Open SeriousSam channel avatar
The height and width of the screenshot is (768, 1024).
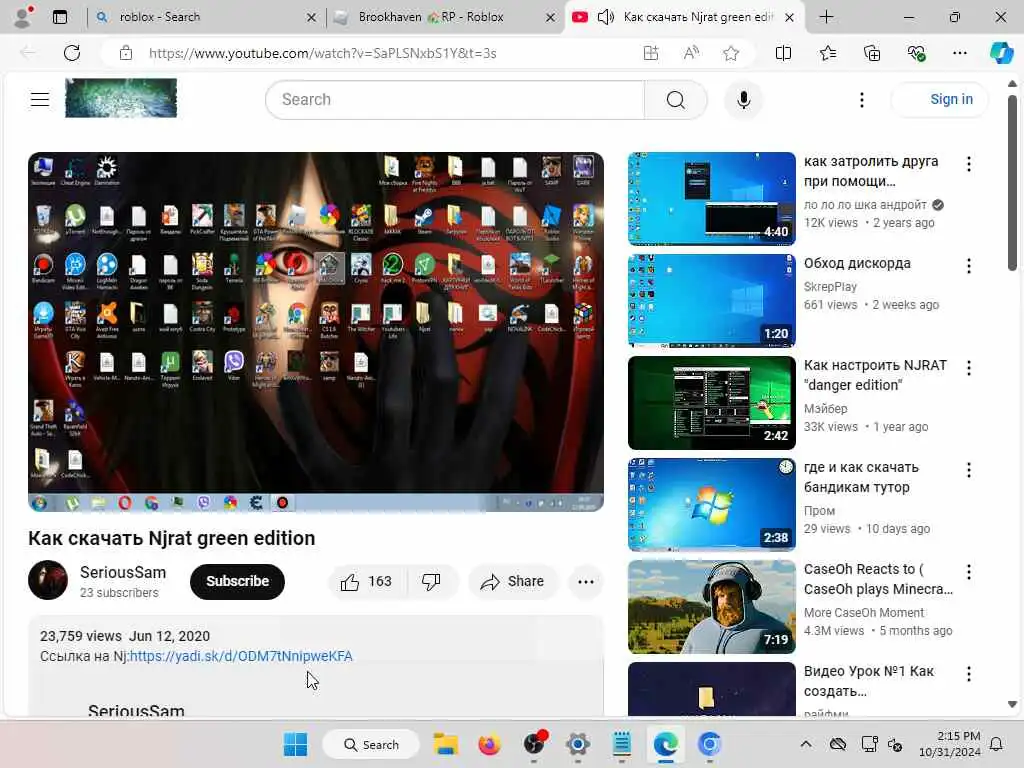pos(48,580)
